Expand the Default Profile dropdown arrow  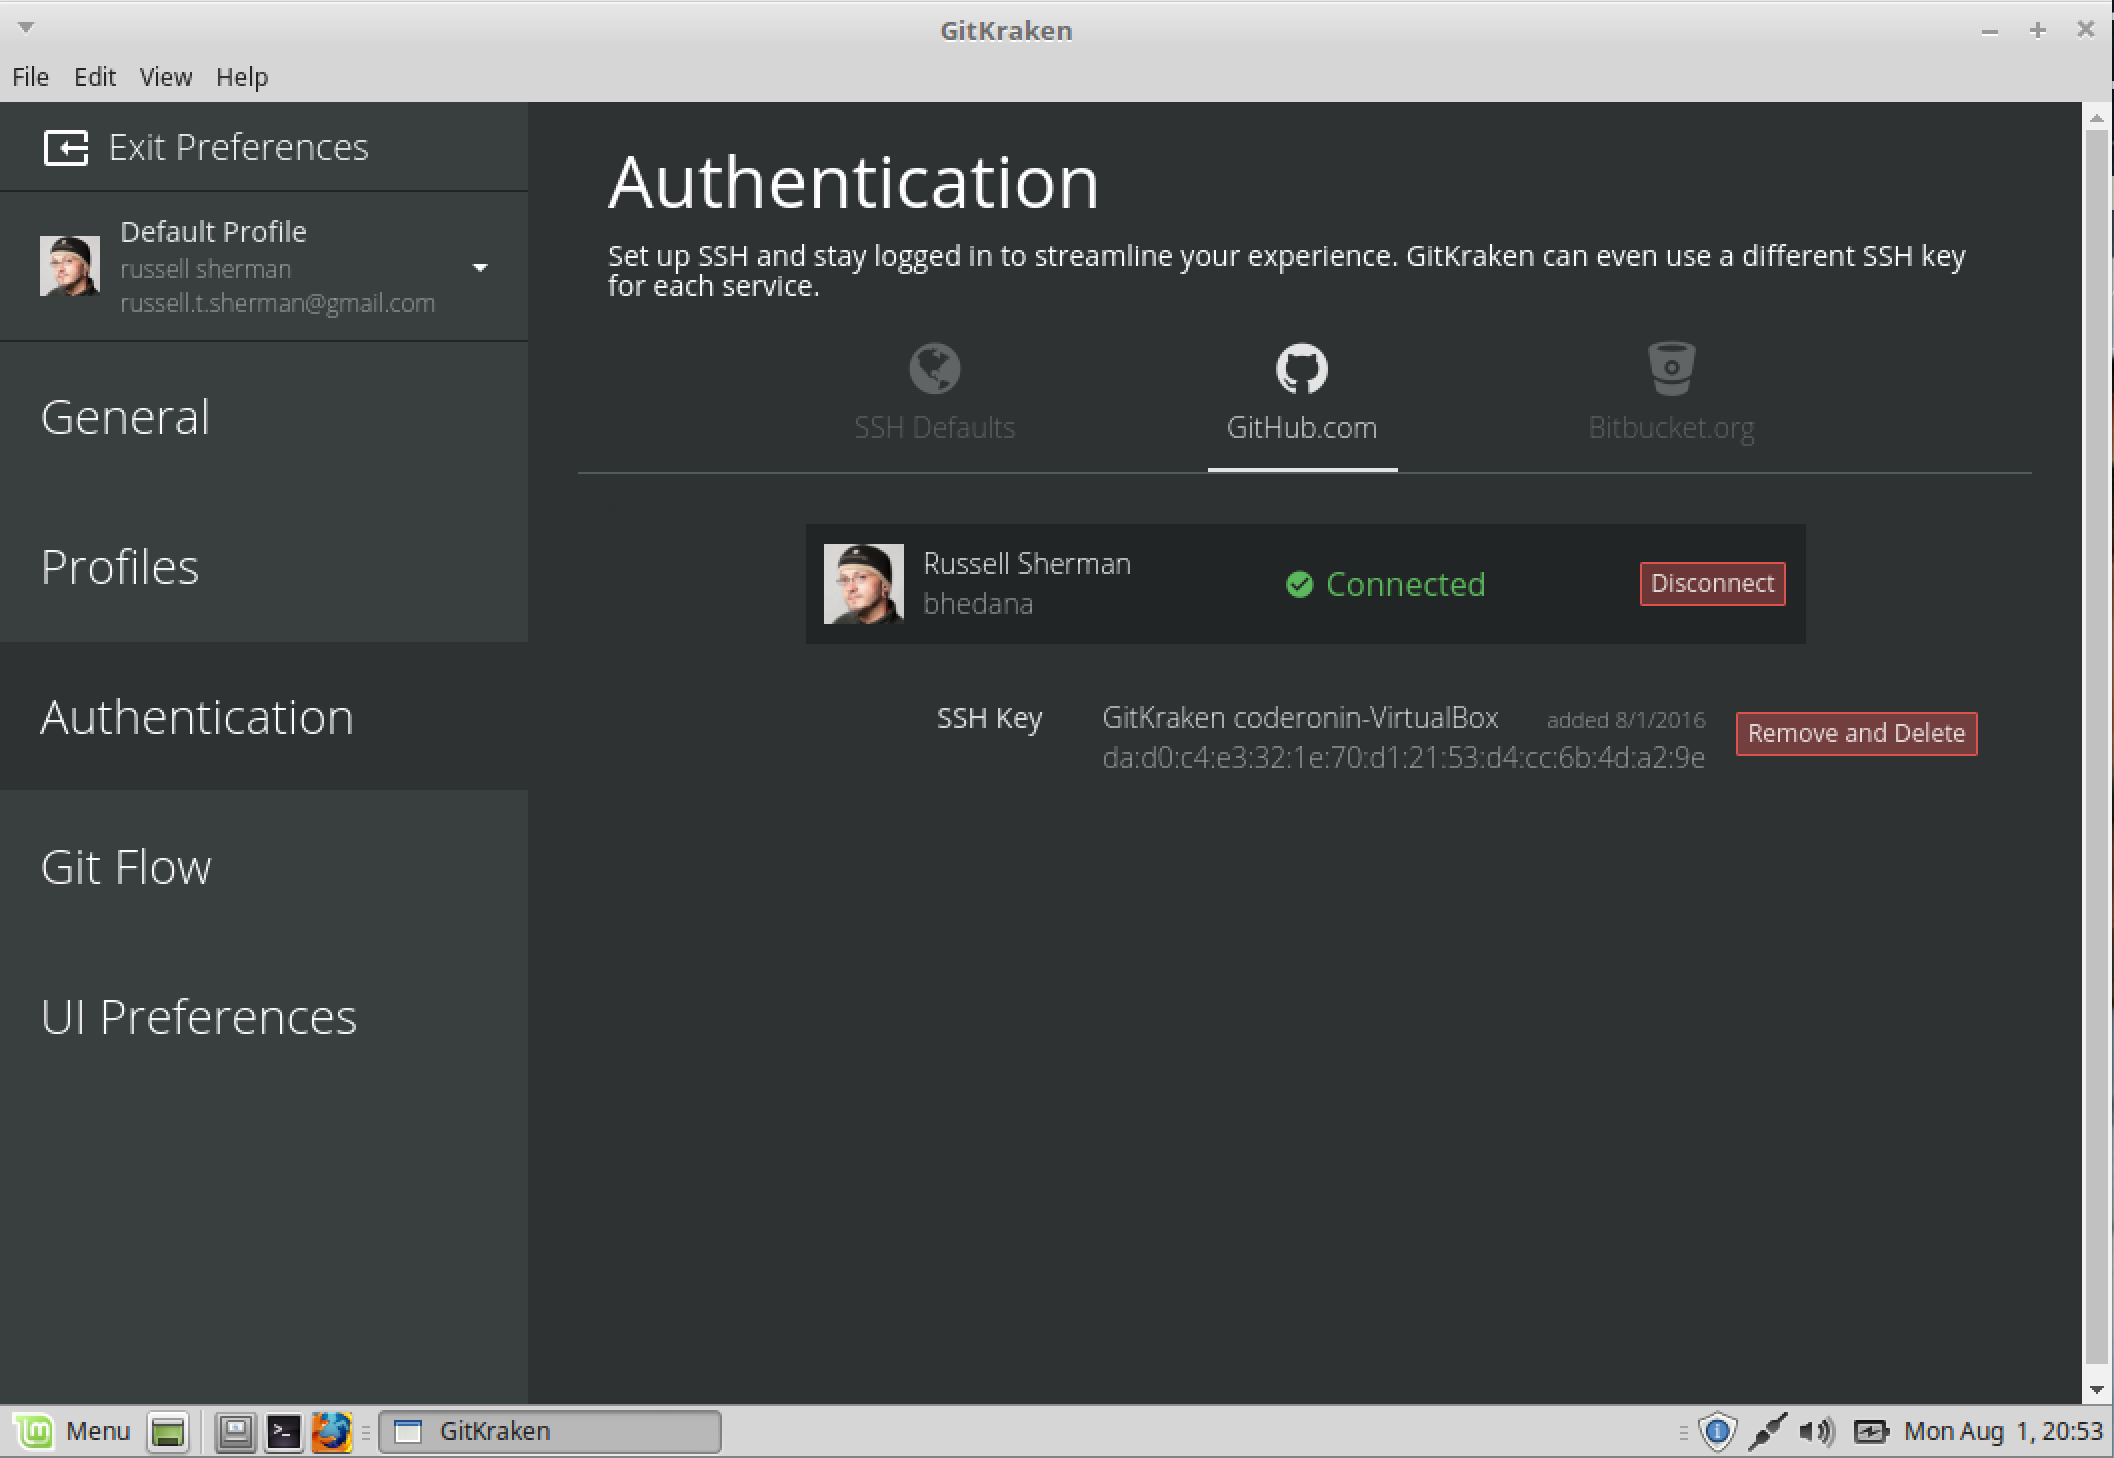[x=480, y=267]
